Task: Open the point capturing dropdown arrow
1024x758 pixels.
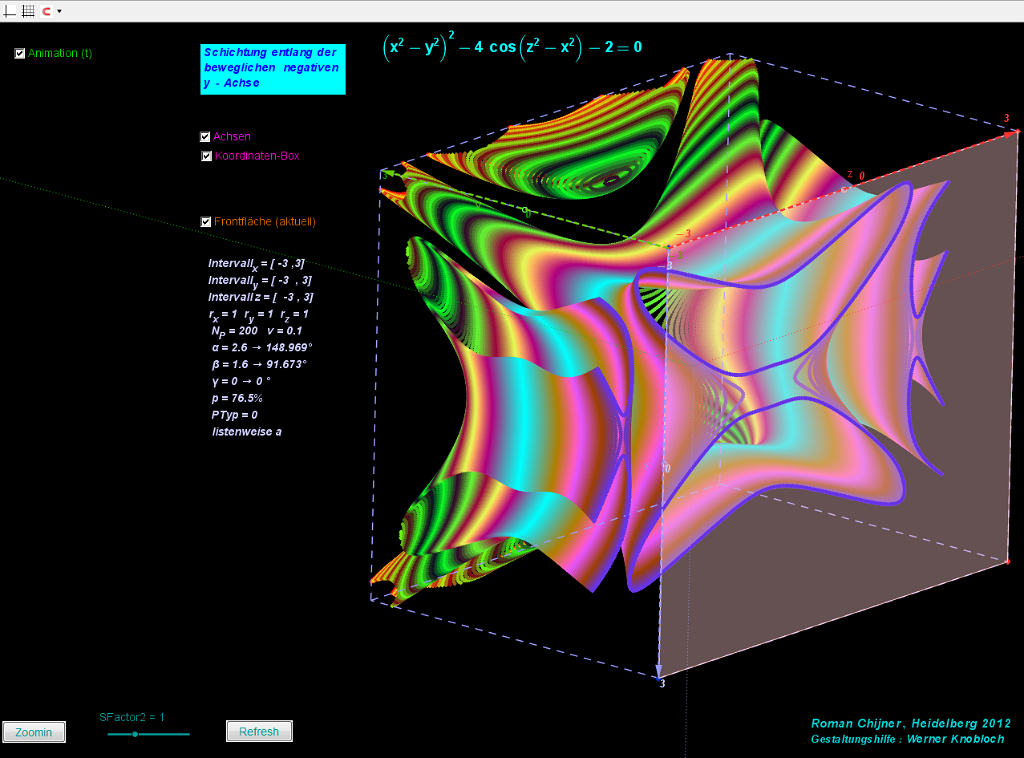Action: point(59,11)
